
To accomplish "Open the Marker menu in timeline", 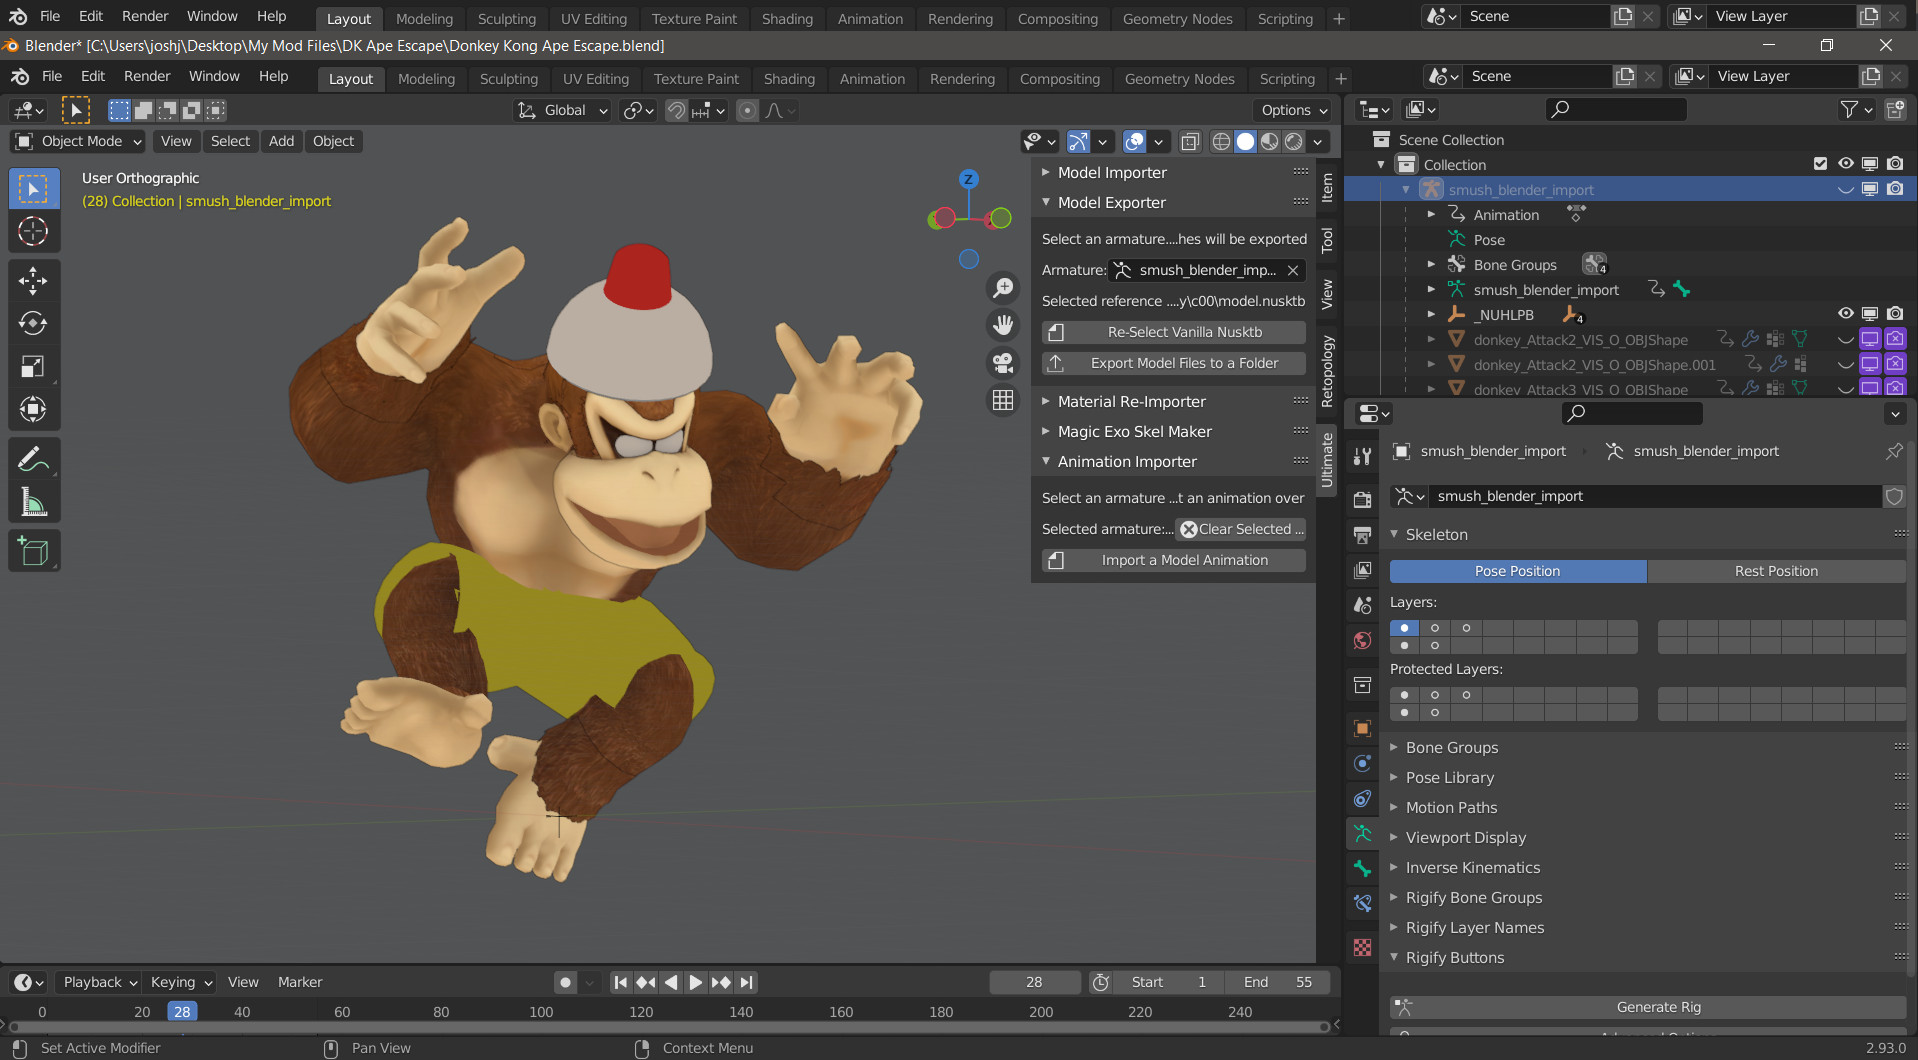I will tap(300, 982).
